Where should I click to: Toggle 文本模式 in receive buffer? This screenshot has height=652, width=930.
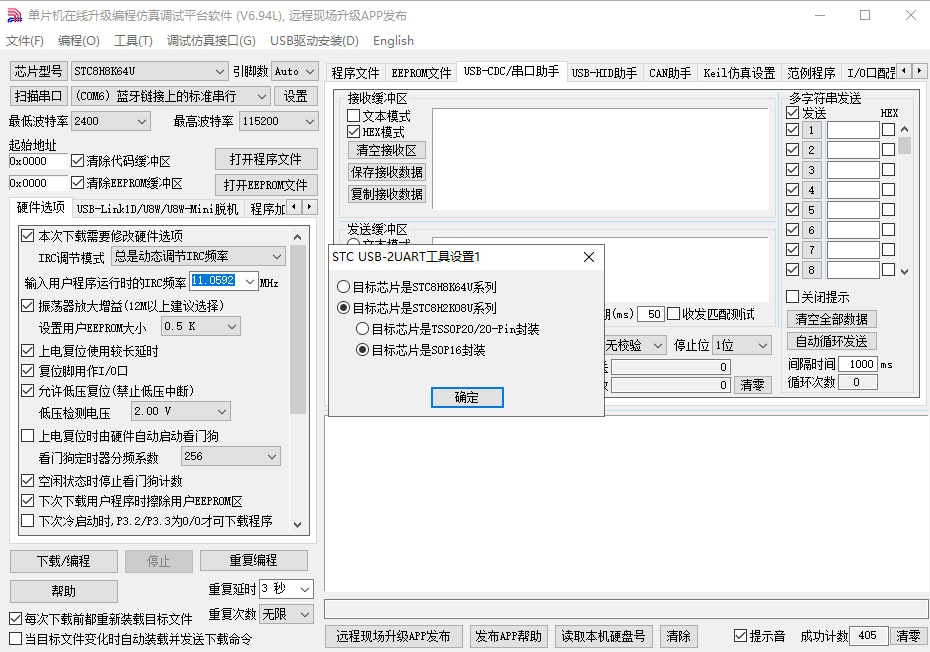click(354, 116)
